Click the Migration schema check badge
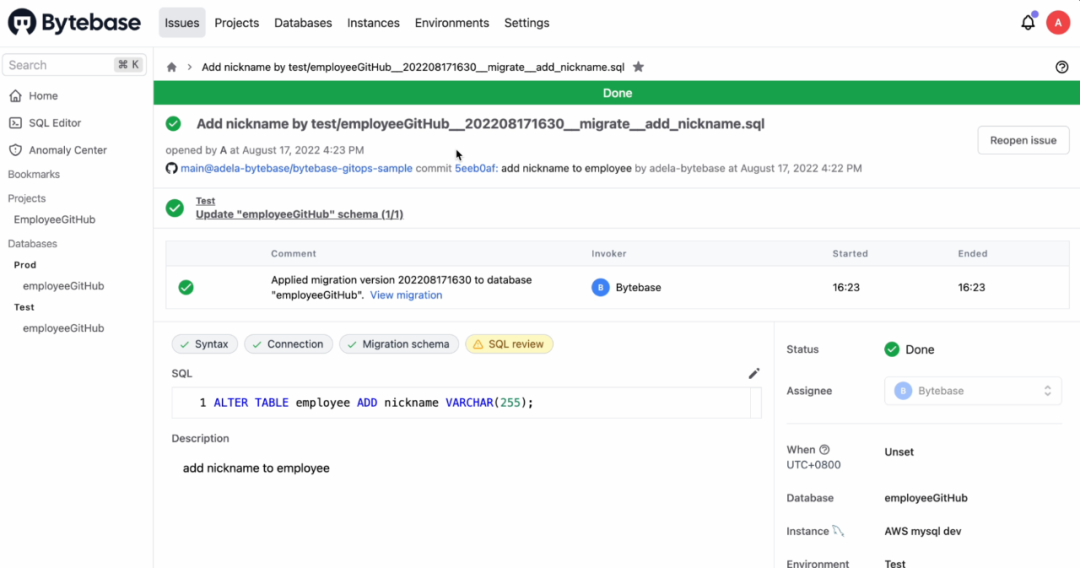Screen dimensions: 1080x568 399,344
